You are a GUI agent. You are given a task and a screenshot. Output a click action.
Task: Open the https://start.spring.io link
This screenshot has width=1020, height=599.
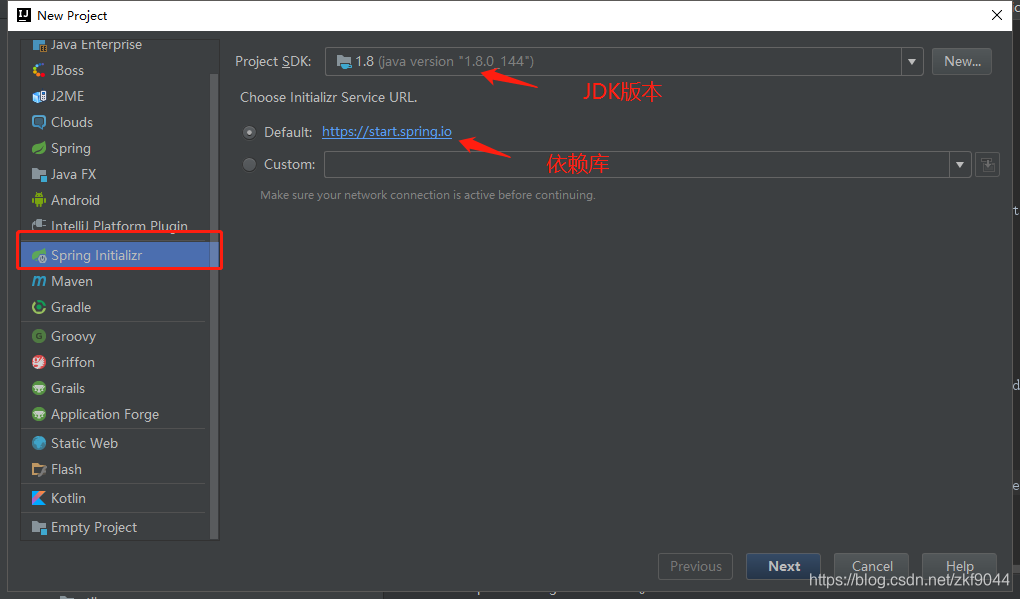386,131
